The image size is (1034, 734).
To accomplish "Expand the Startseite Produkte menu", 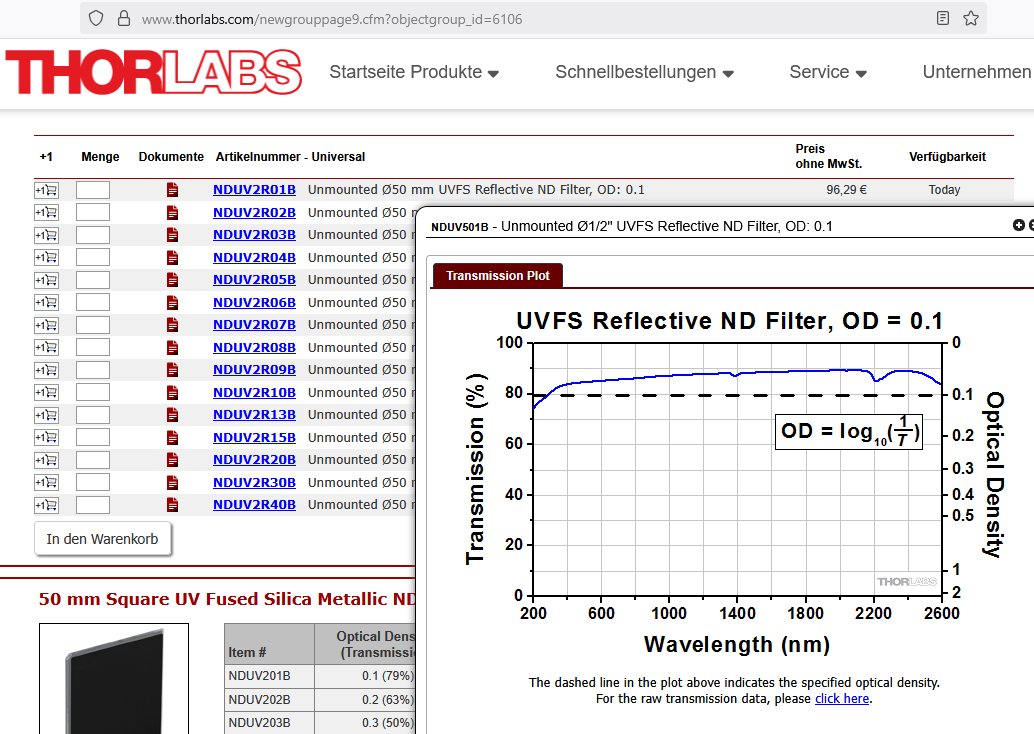I will (414, 72).
